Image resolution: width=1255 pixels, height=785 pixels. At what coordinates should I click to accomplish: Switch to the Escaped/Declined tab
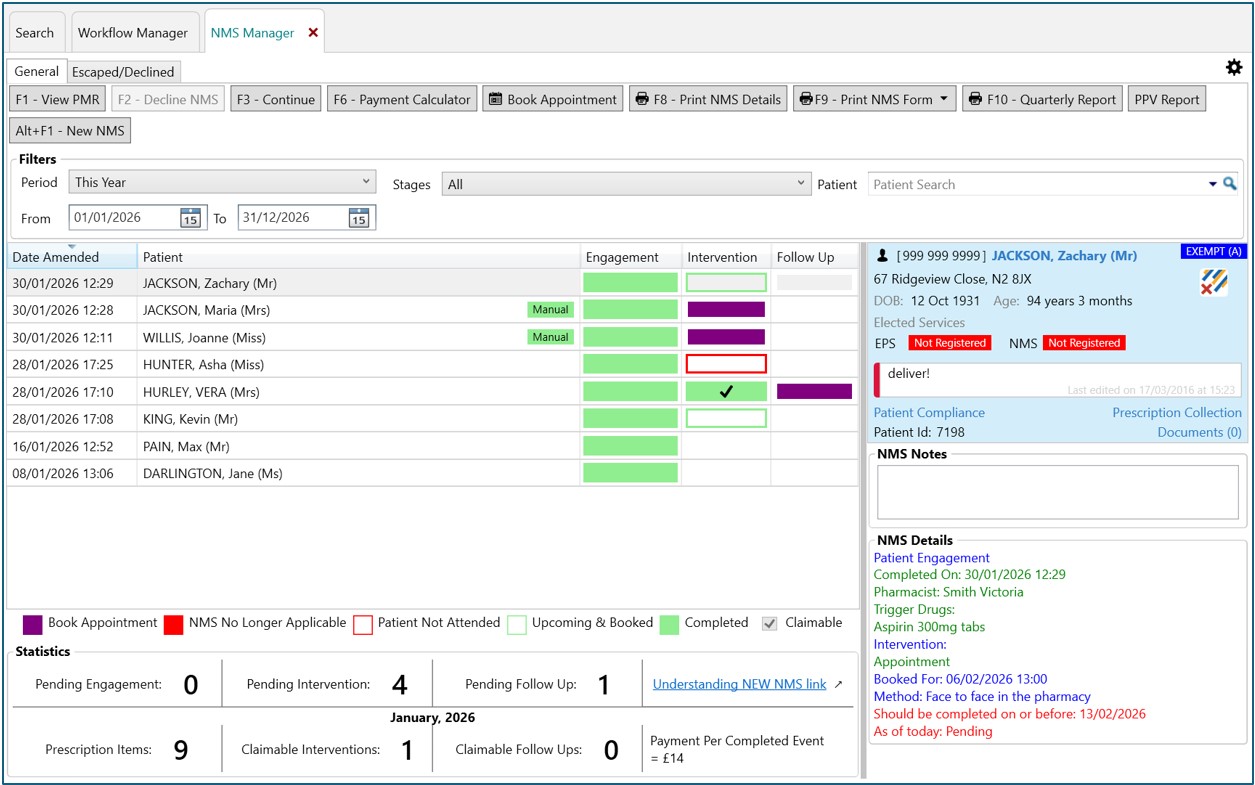(123, 72)
